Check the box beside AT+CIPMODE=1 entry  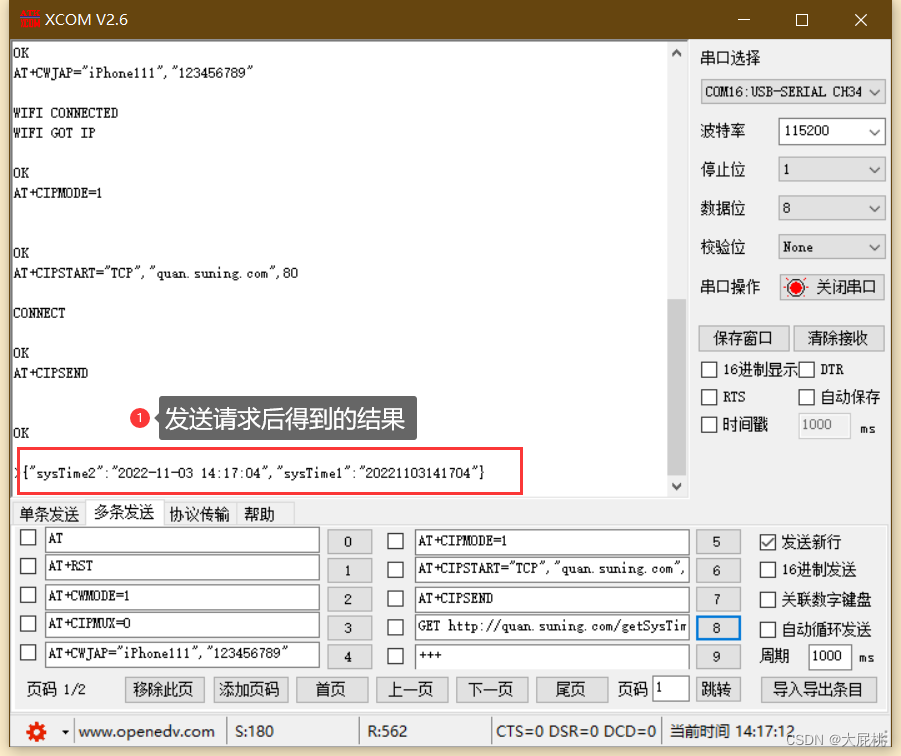pyautogui.click(x=395, y=541)
